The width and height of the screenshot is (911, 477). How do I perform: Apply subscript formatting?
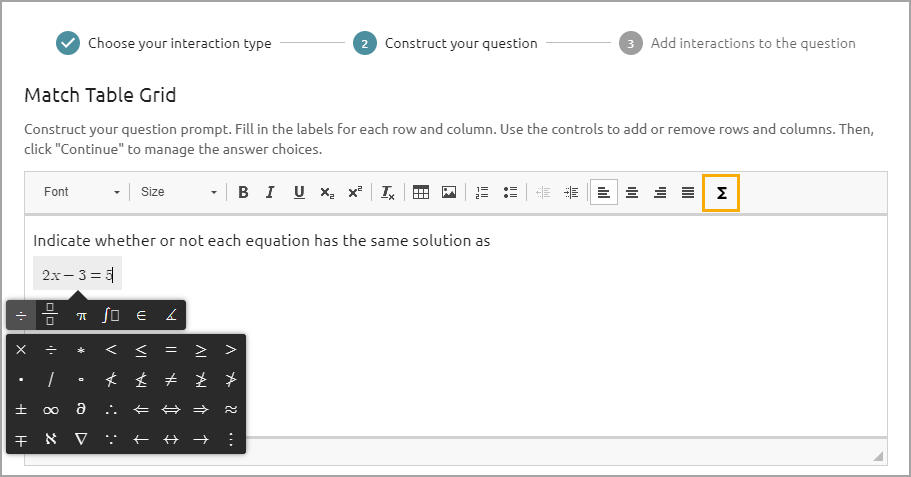(327, 192)
